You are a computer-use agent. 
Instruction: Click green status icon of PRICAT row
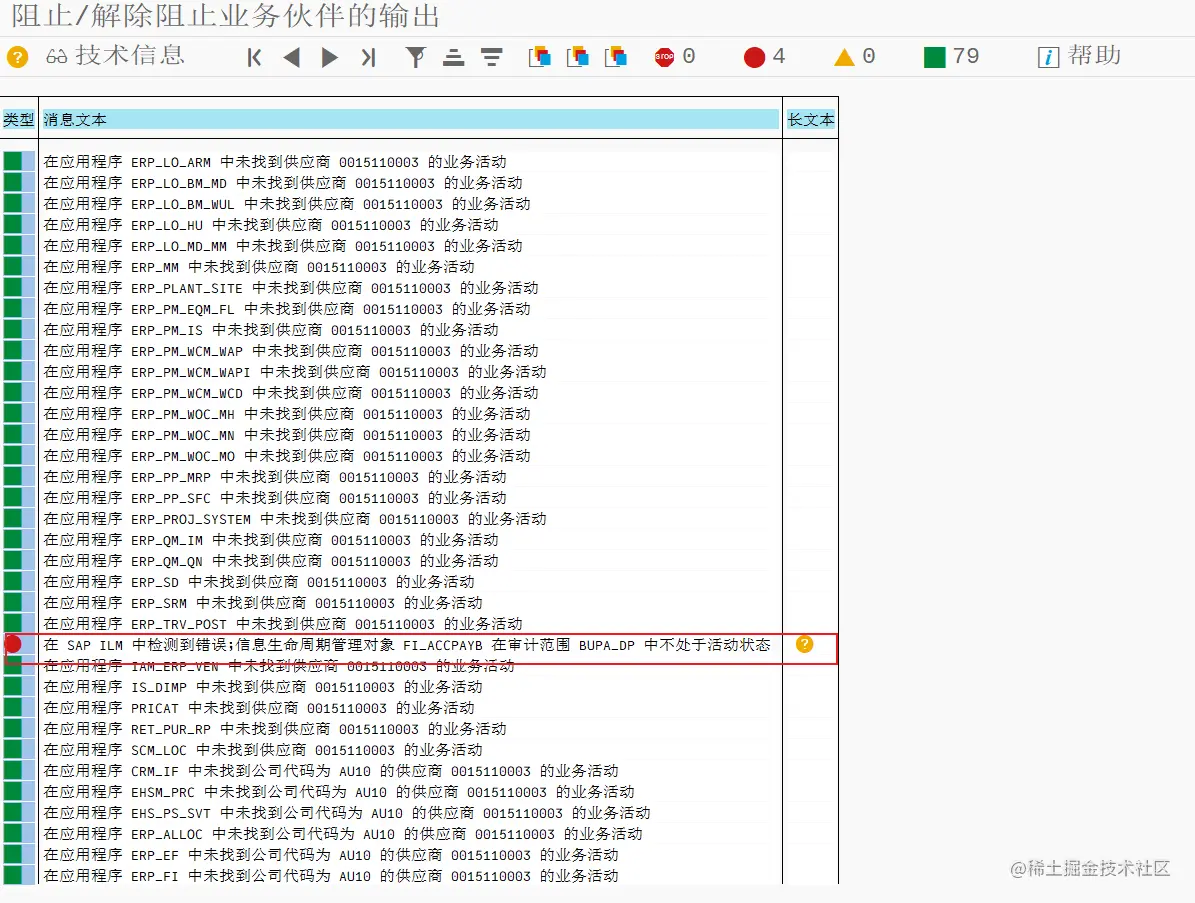point(13,708)
